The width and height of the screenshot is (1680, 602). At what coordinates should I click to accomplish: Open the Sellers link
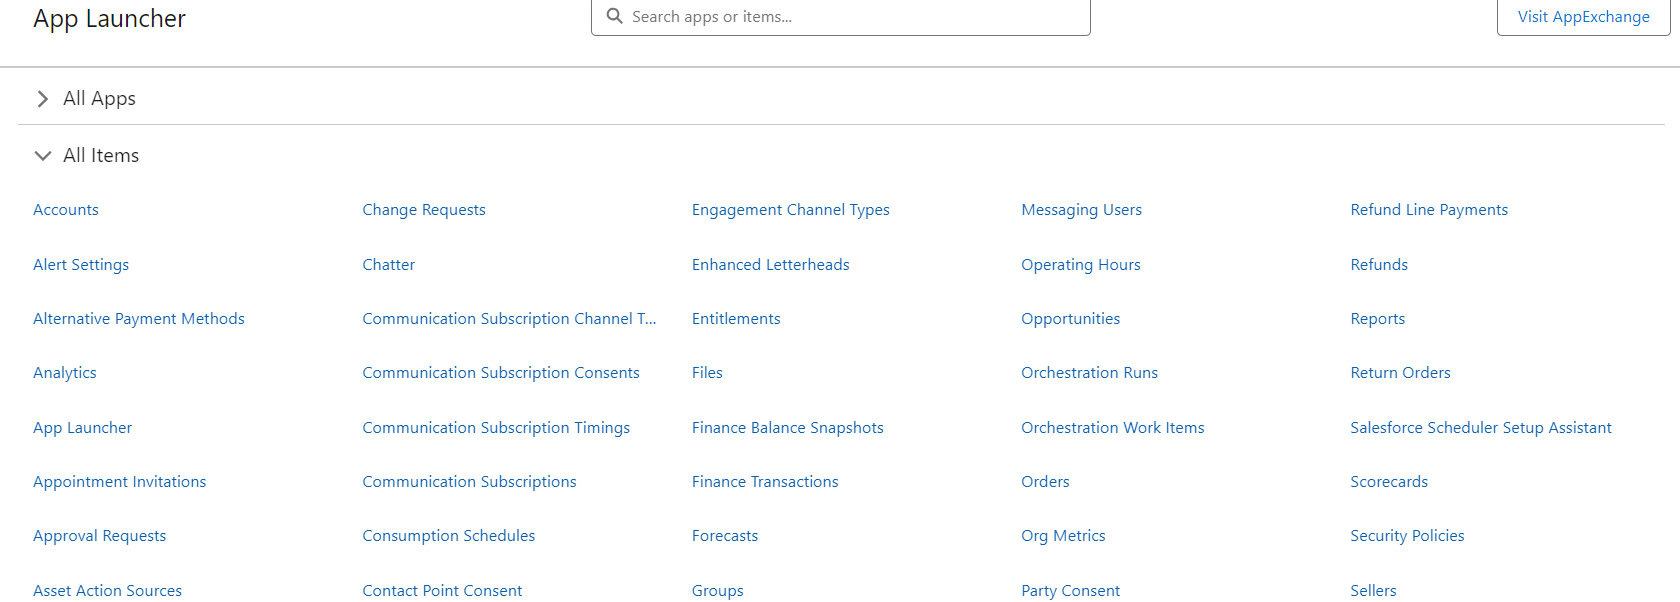pos(1373,591)
